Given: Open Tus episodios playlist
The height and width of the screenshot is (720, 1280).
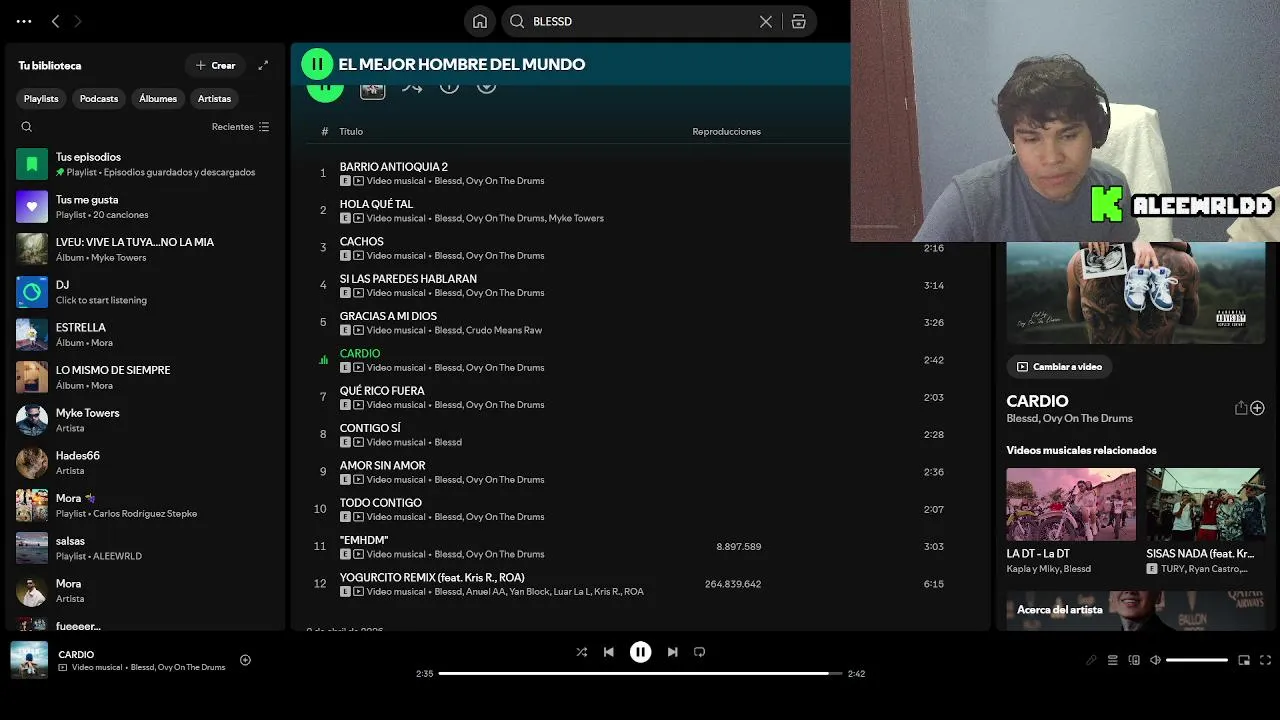Looking at the screenshot, I should coord(145,164).
